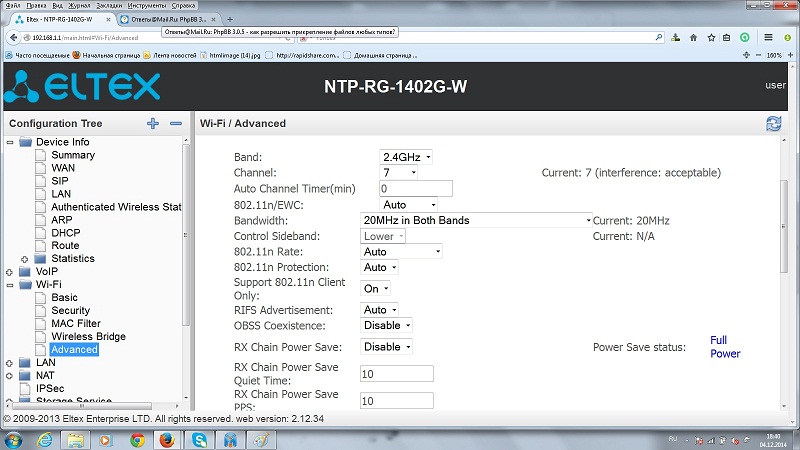Collapse the Device Info tree node

pos(10,142)
